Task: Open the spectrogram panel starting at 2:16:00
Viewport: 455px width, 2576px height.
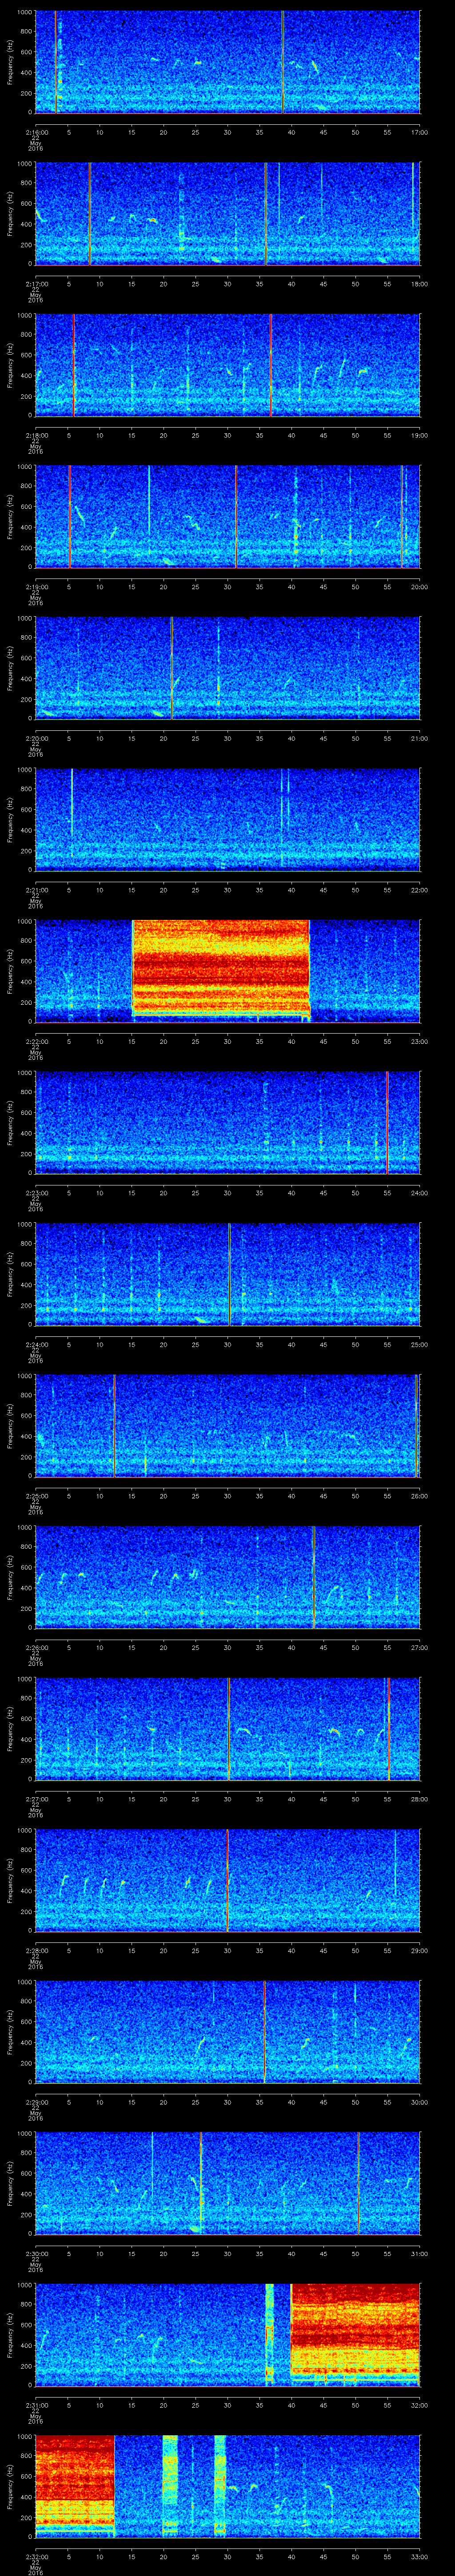Action: coord(228,62)
